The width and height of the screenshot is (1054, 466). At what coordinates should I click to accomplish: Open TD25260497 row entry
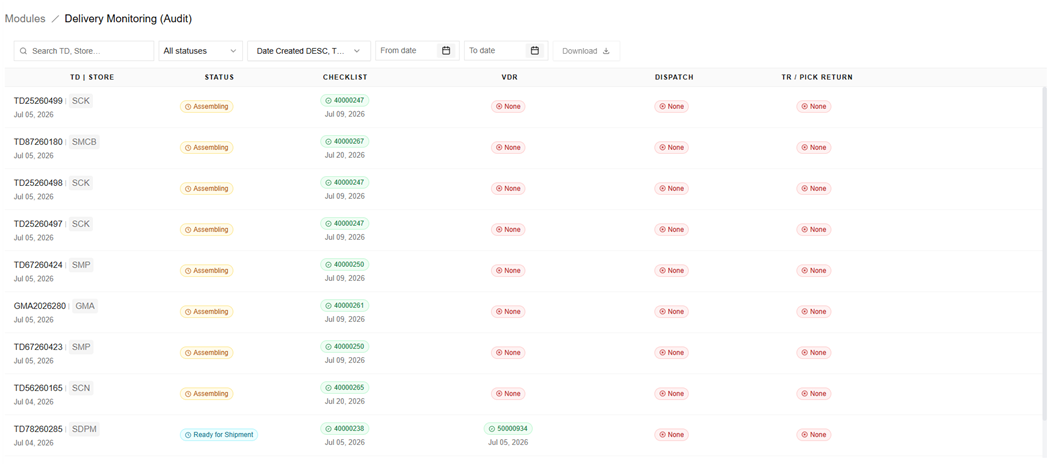pos(38,224)
